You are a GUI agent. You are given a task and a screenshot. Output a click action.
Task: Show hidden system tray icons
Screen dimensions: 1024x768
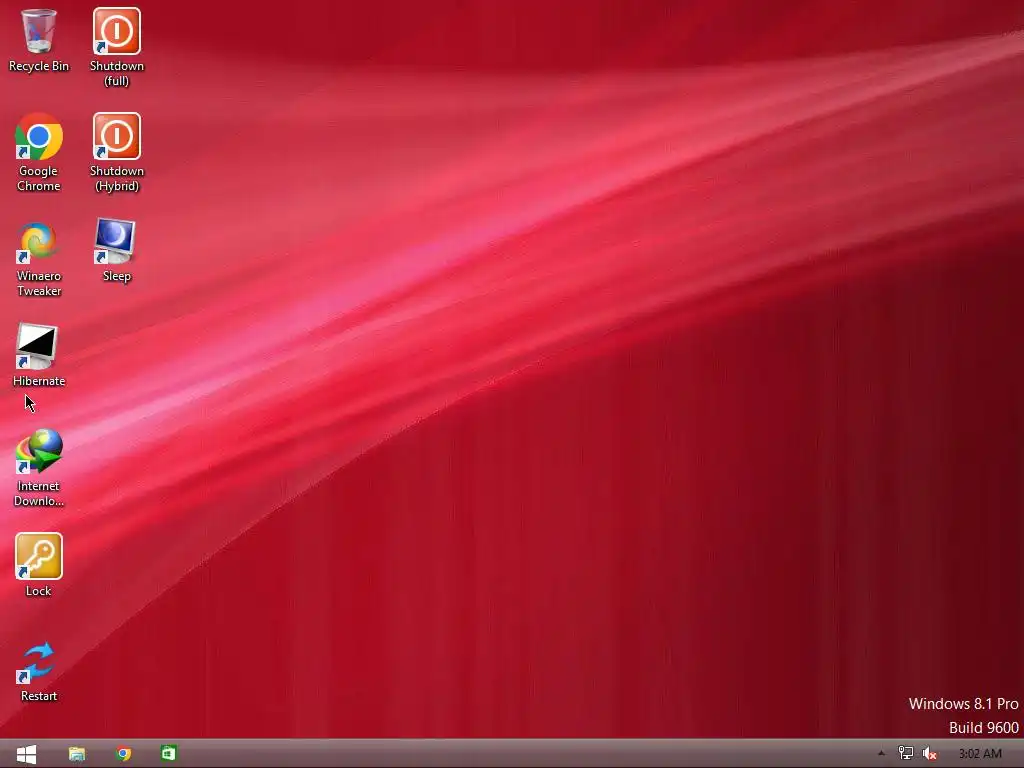coord(881,753)
